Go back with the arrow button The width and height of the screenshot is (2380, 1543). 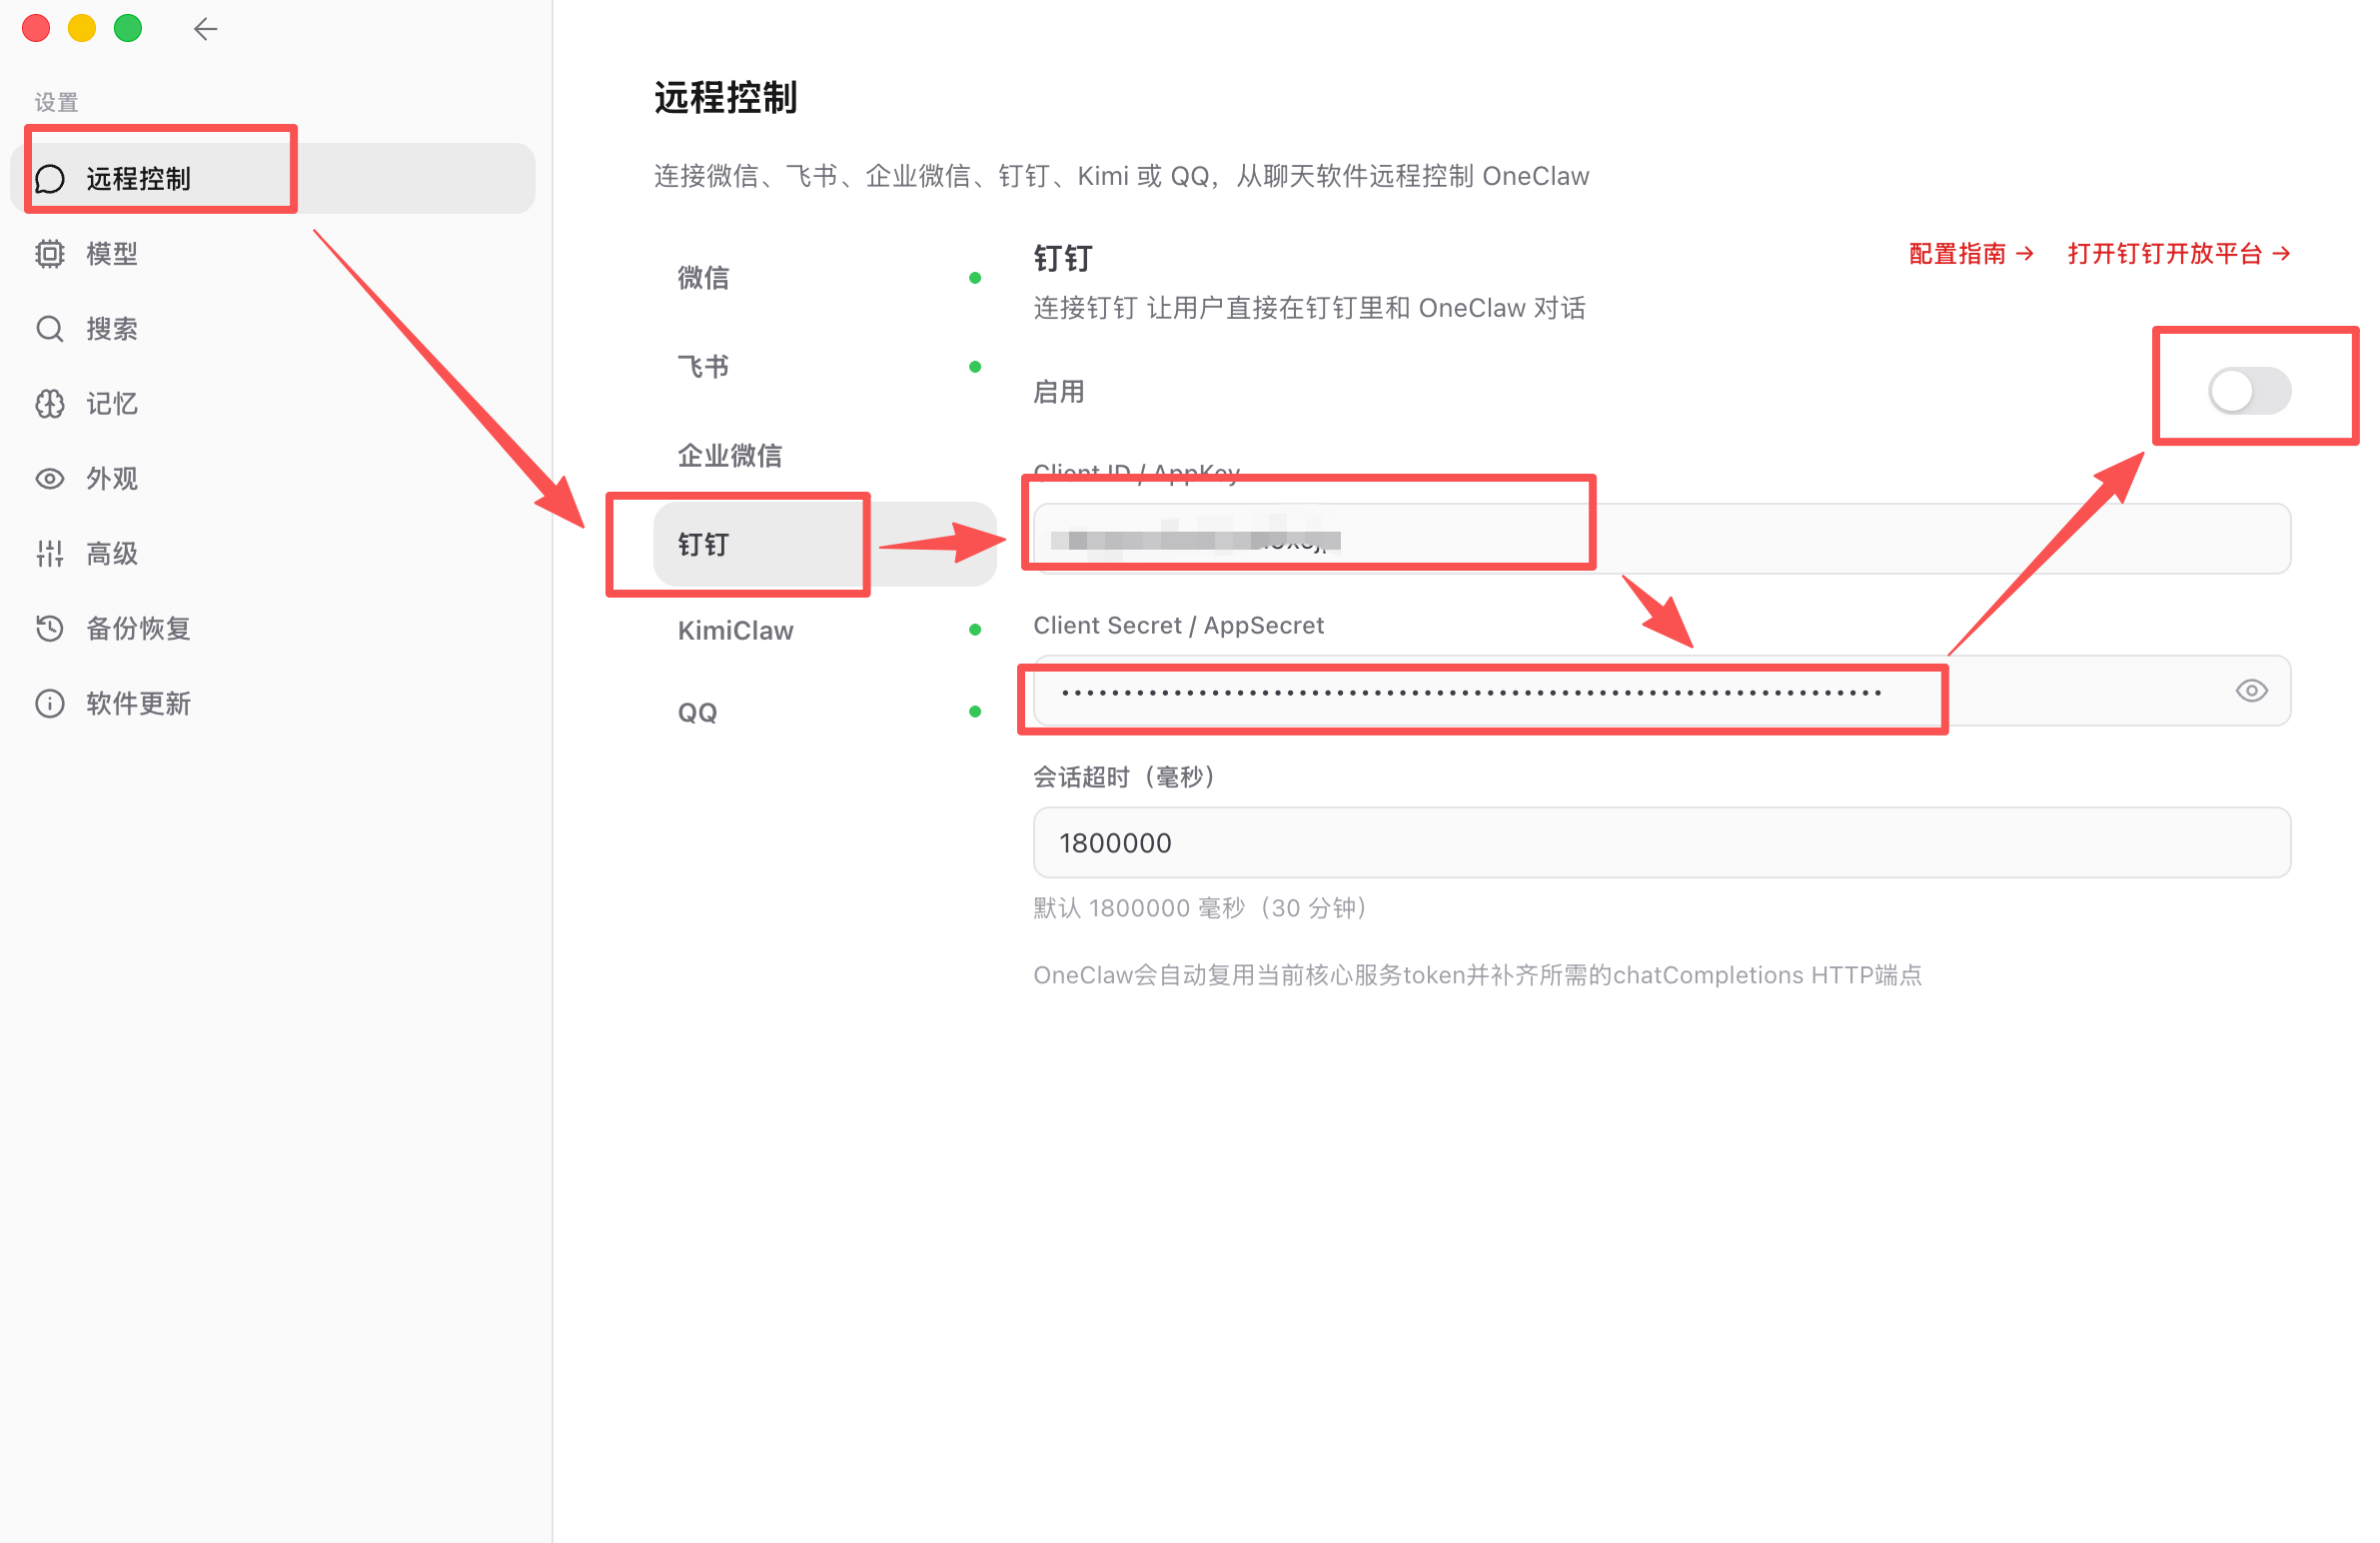(x=205, y=28)
